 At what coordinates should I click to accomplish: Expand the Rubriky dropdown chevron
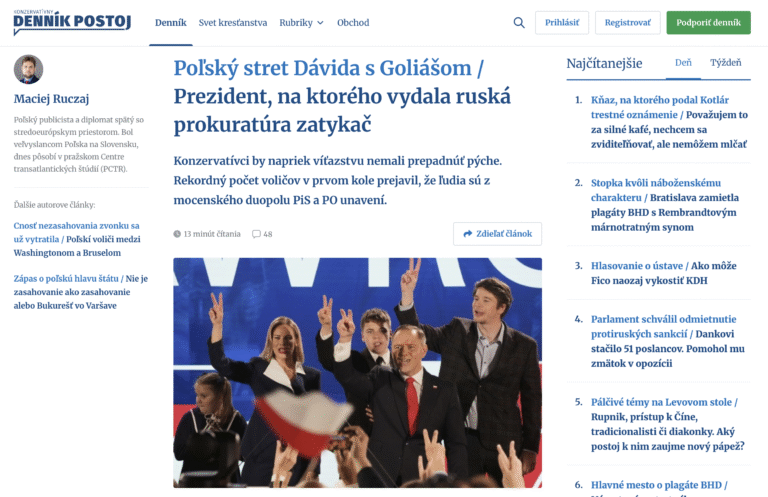pyautogui.click(x=320, y=23)
